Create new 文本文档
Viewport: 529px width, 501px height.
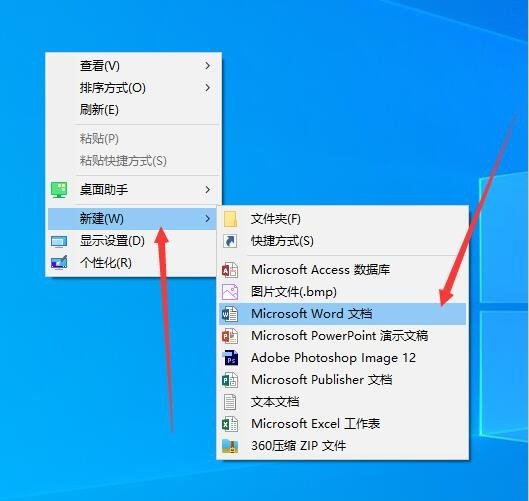click(342, 402)
